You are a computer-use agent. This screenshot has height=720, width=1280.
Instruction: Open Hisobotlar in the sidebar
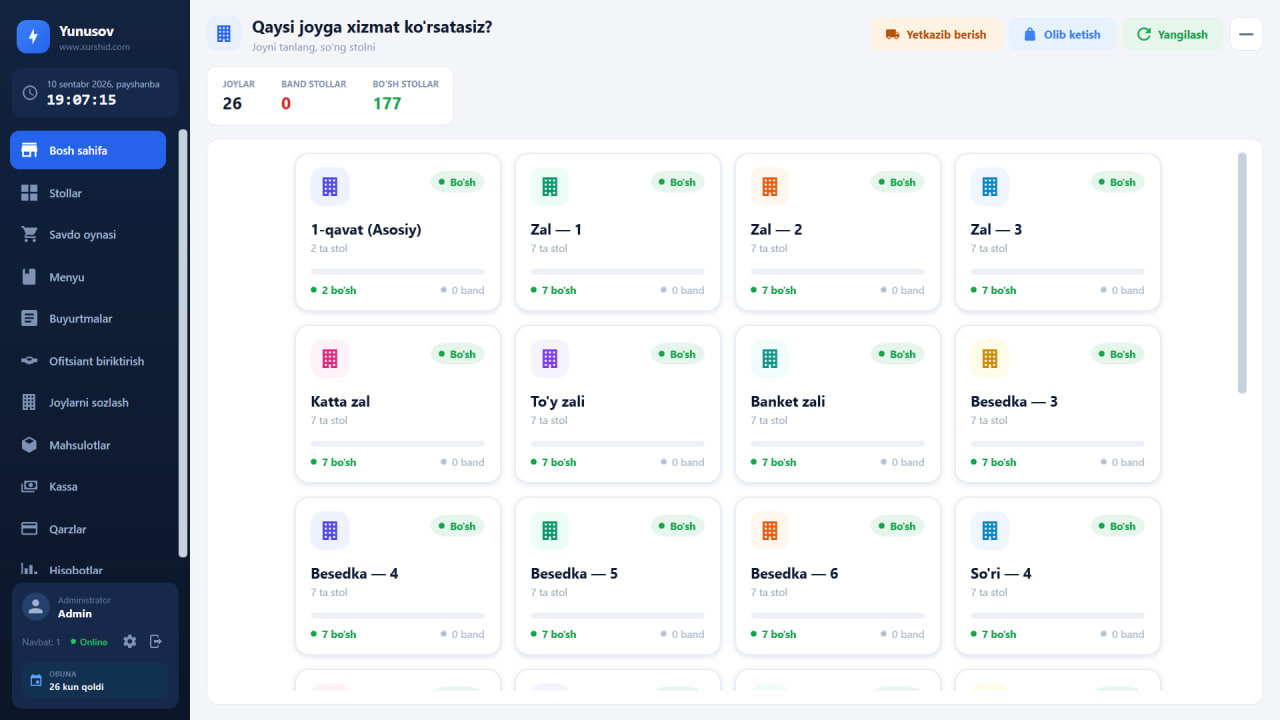88,570
